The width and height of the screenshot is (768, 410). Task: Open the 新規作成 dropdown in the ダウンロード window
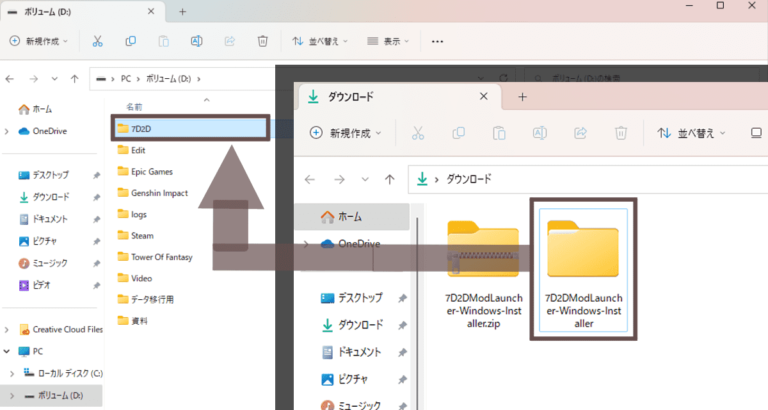coord(346,133)
